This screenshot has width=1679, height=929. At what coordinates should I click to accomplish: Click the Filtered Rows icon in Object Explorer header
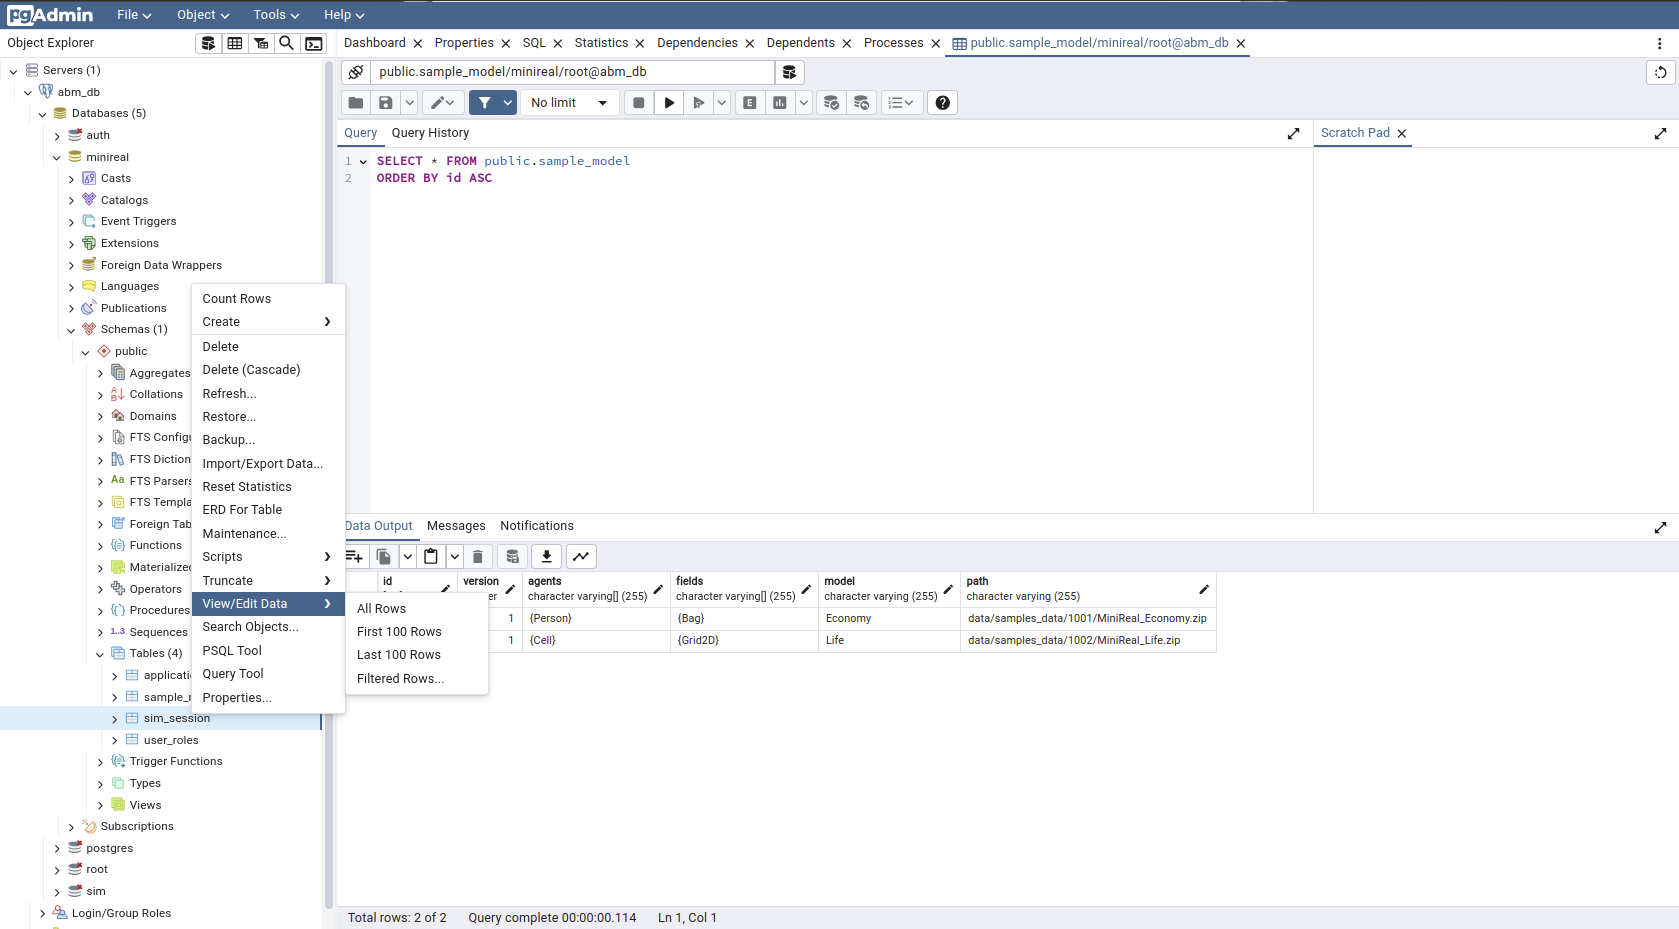(x=260, y=43)
